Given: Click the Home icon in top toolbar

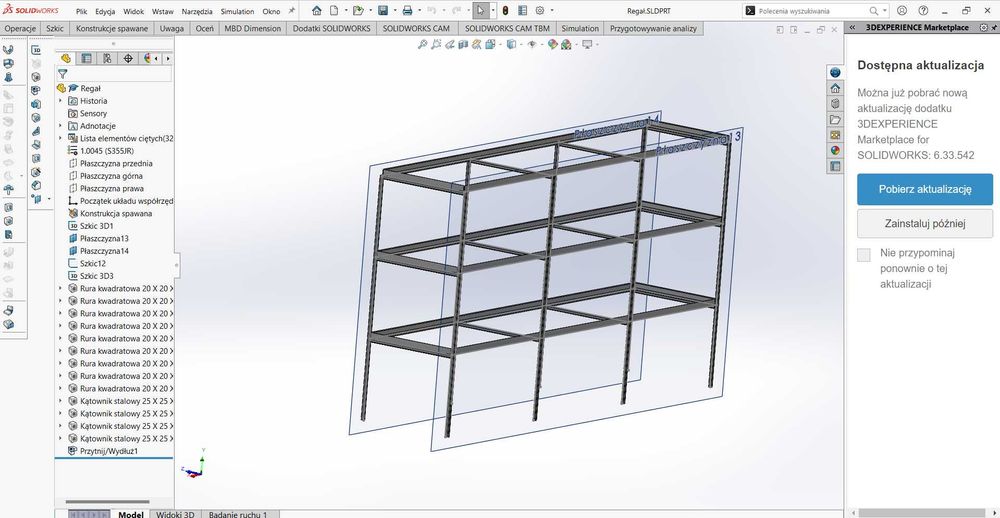Looking at the screenshot, I should tap(316, 11).
